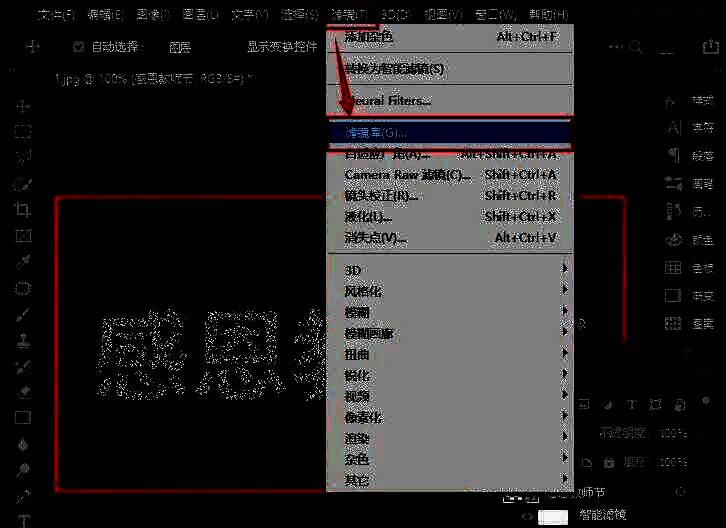Expand the Pixelate (像素化) submenu
726x528 pixels.
450,417
